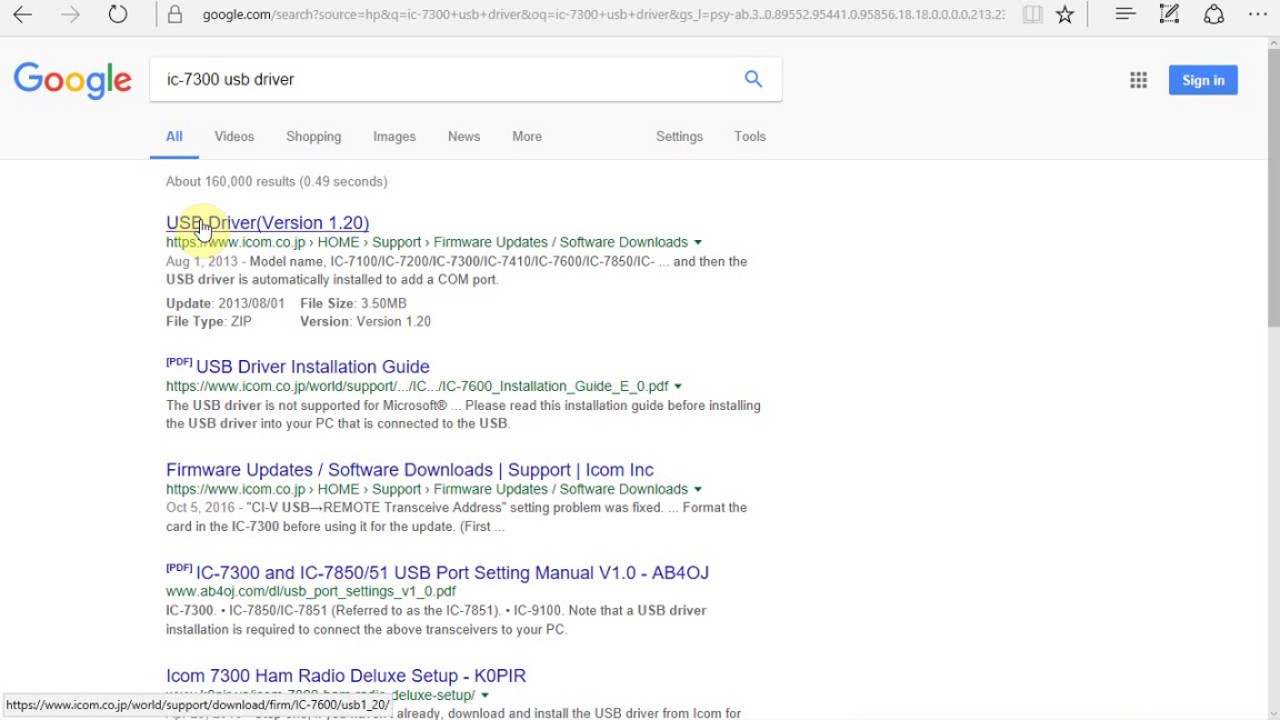Open the Hub lines icon
The width and height of the screenshot is (1280, 720).
1125,15
